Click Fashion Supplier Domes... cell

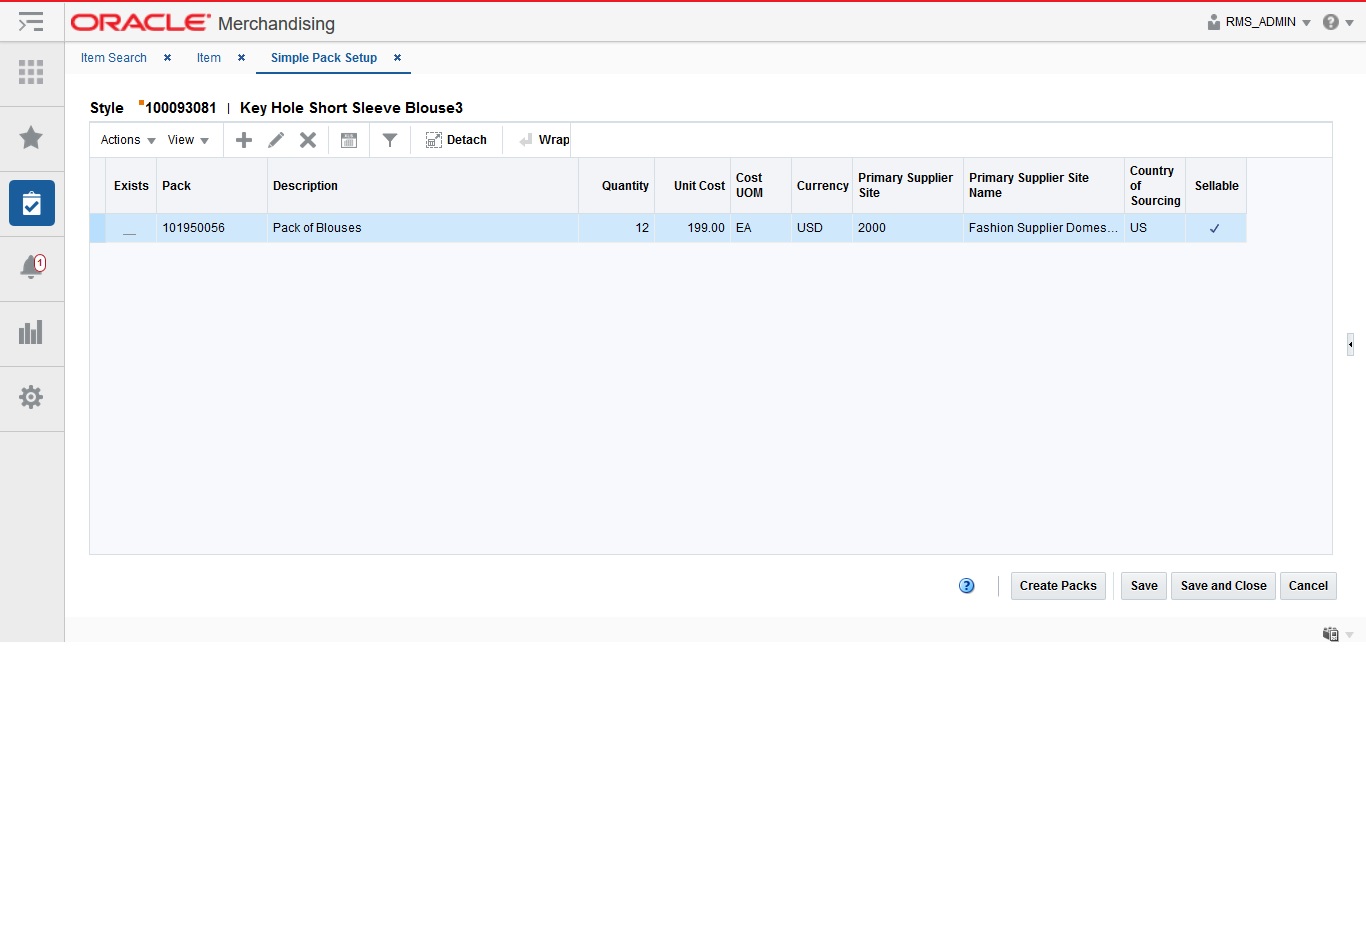coord(1044,228)
